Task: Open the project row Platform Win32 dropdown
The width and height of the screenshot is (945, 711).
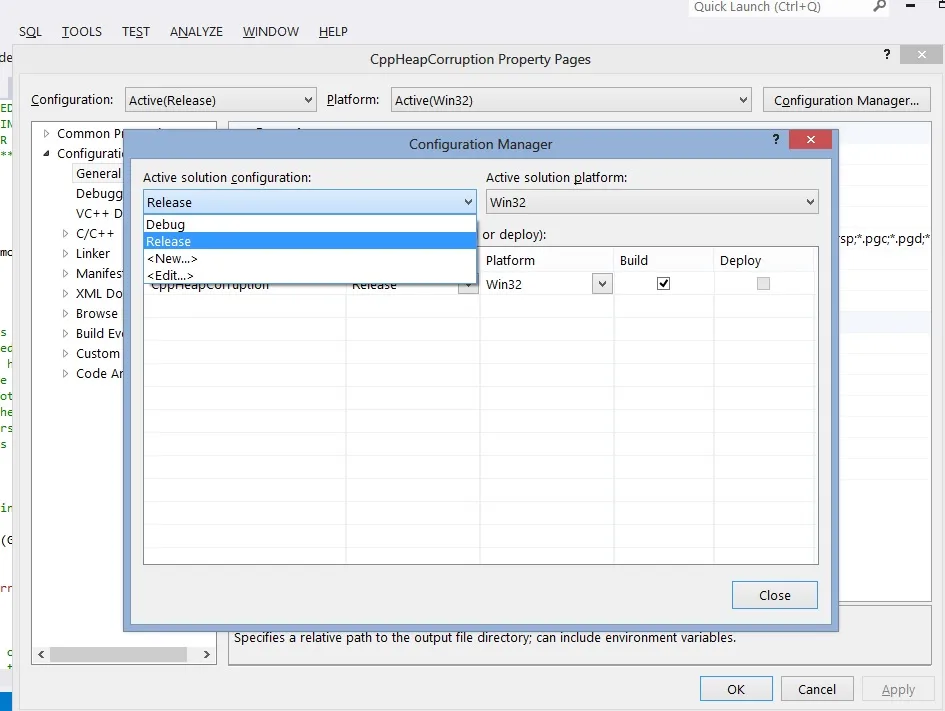Action: click(602, 284)
